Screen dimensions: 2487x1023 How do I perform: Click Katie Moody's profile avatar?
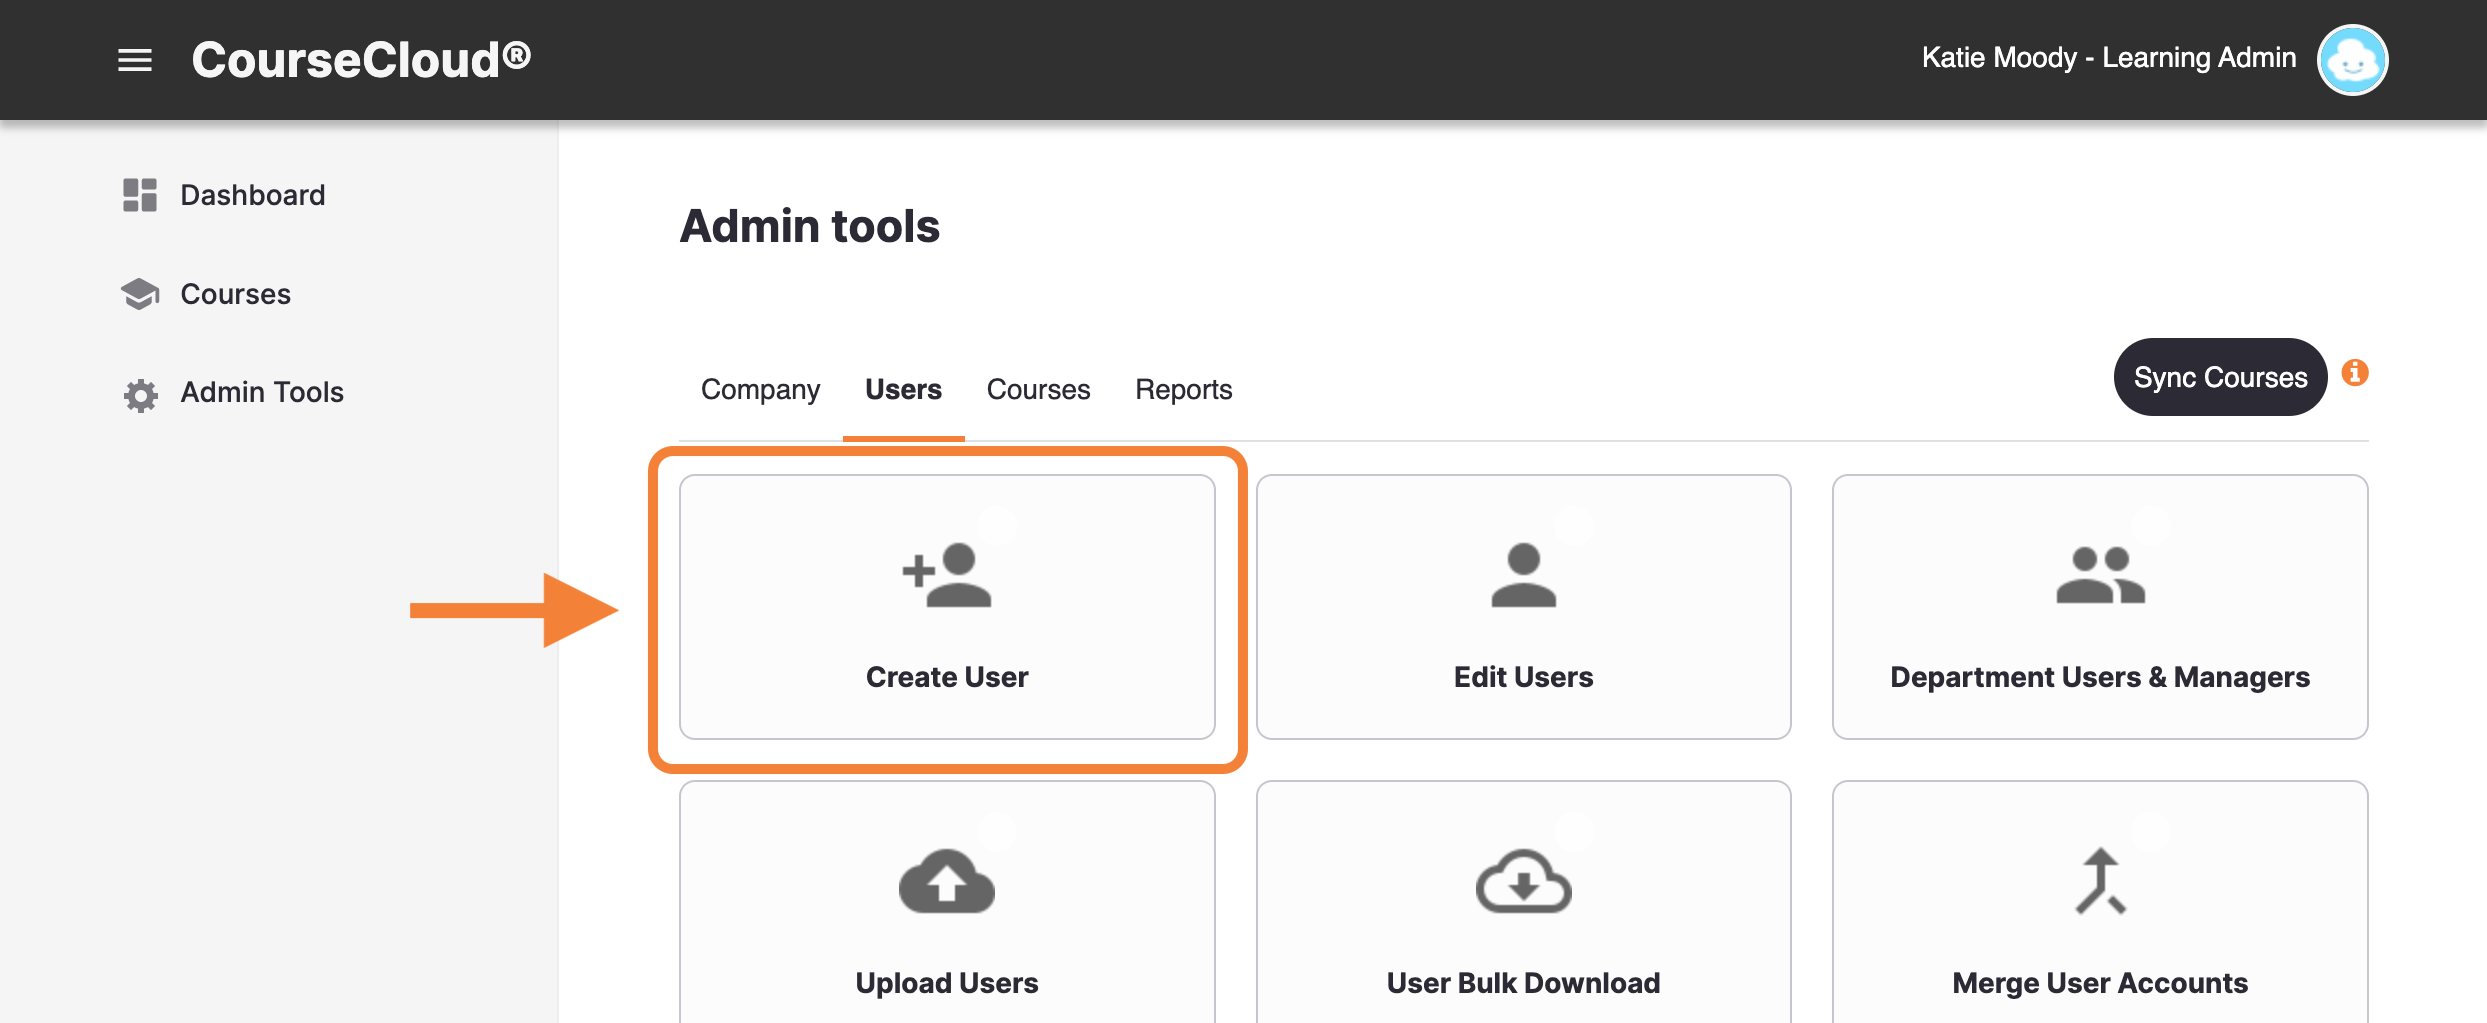tap(2352, 59)
